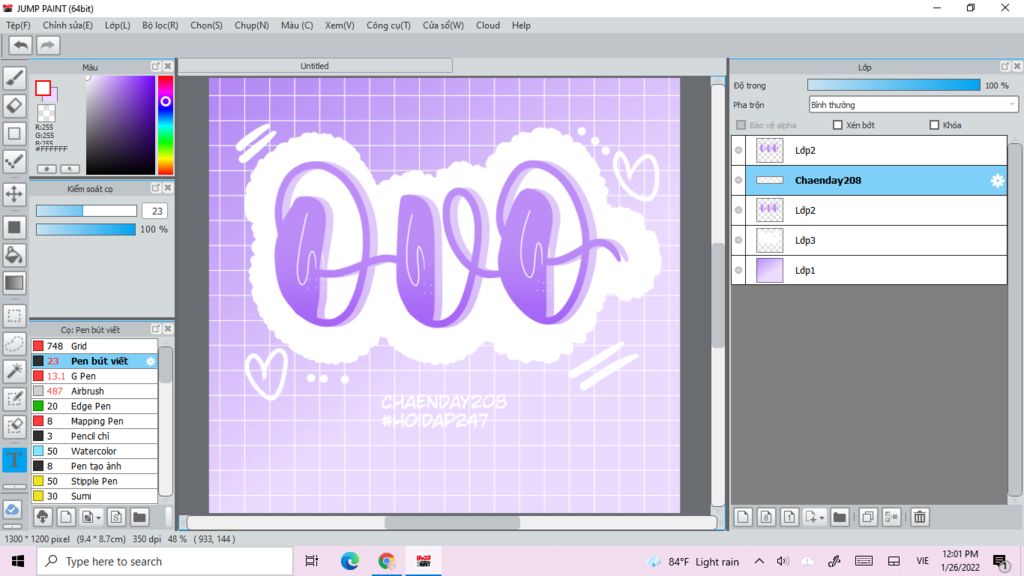Select the G Pen brush
This screenshot has width=1024, height=576.
pos(95,376)
